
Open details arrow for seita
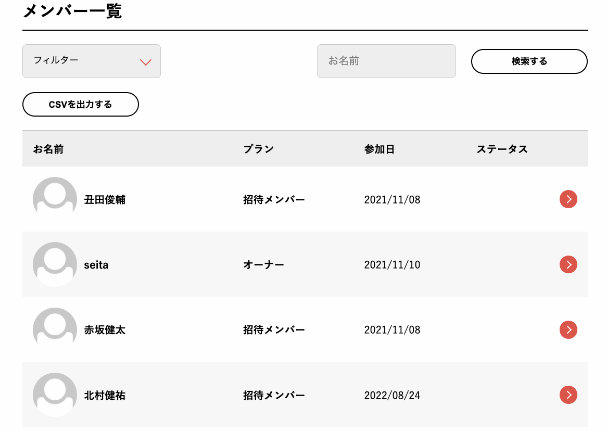coord(568,264)
